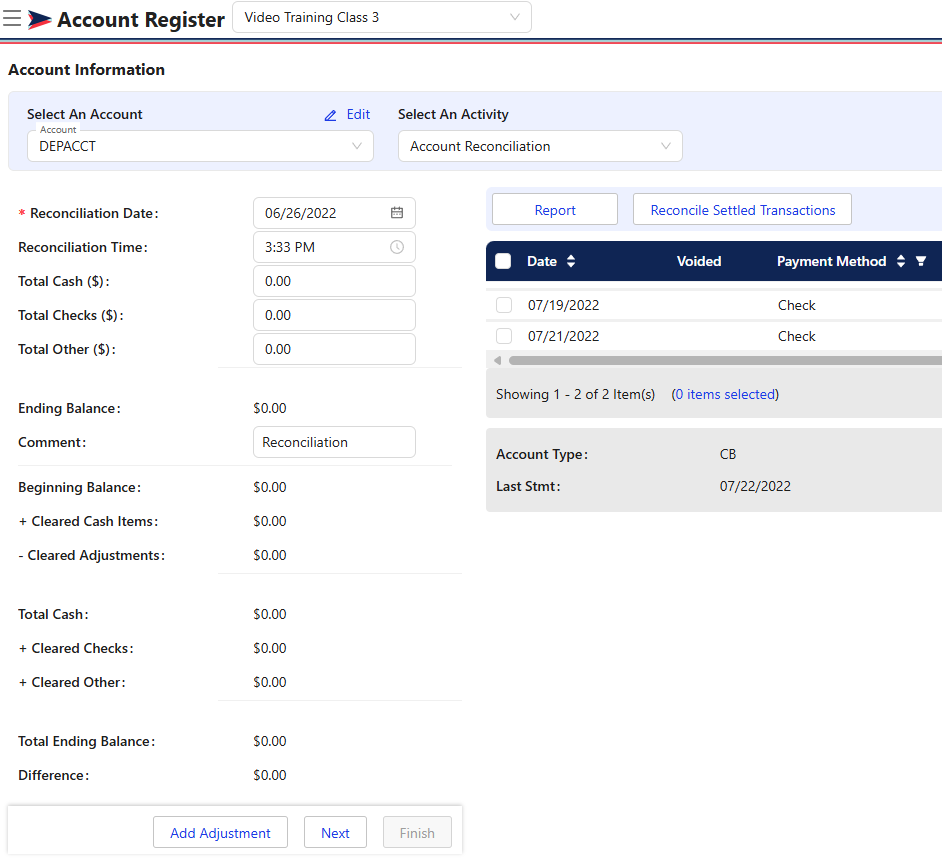Click the Finish button
This screenshot has width=942, height=865.
pos(417,833)
